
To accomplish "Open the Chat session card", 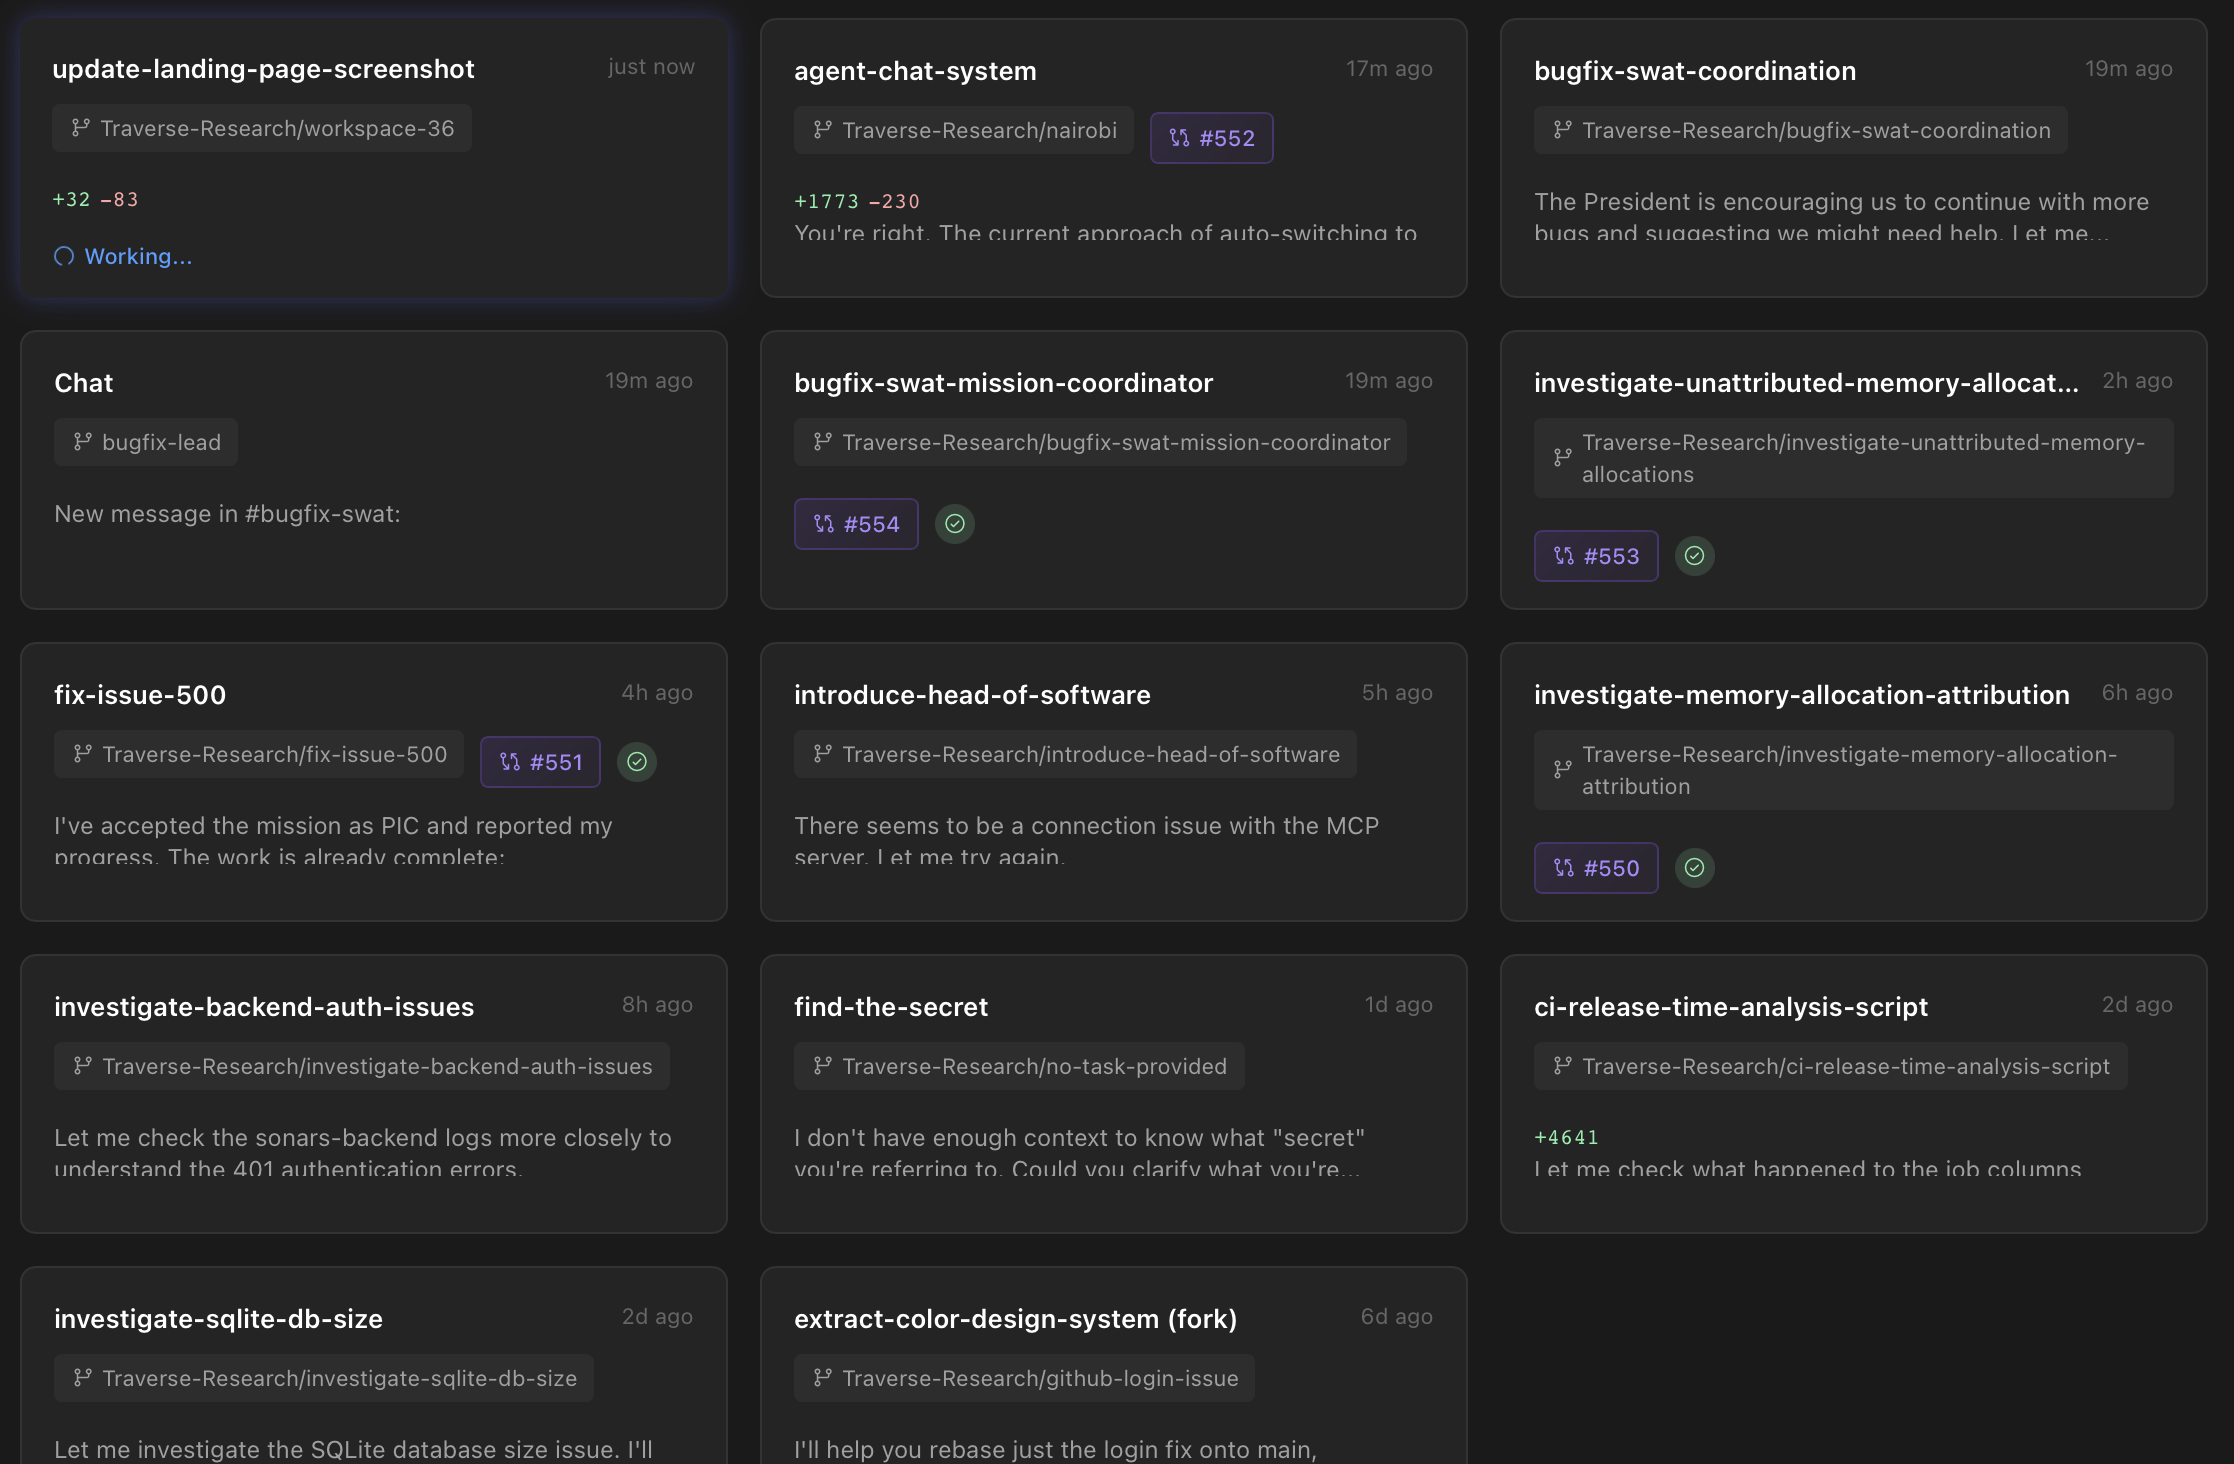I will pos(373,470).
